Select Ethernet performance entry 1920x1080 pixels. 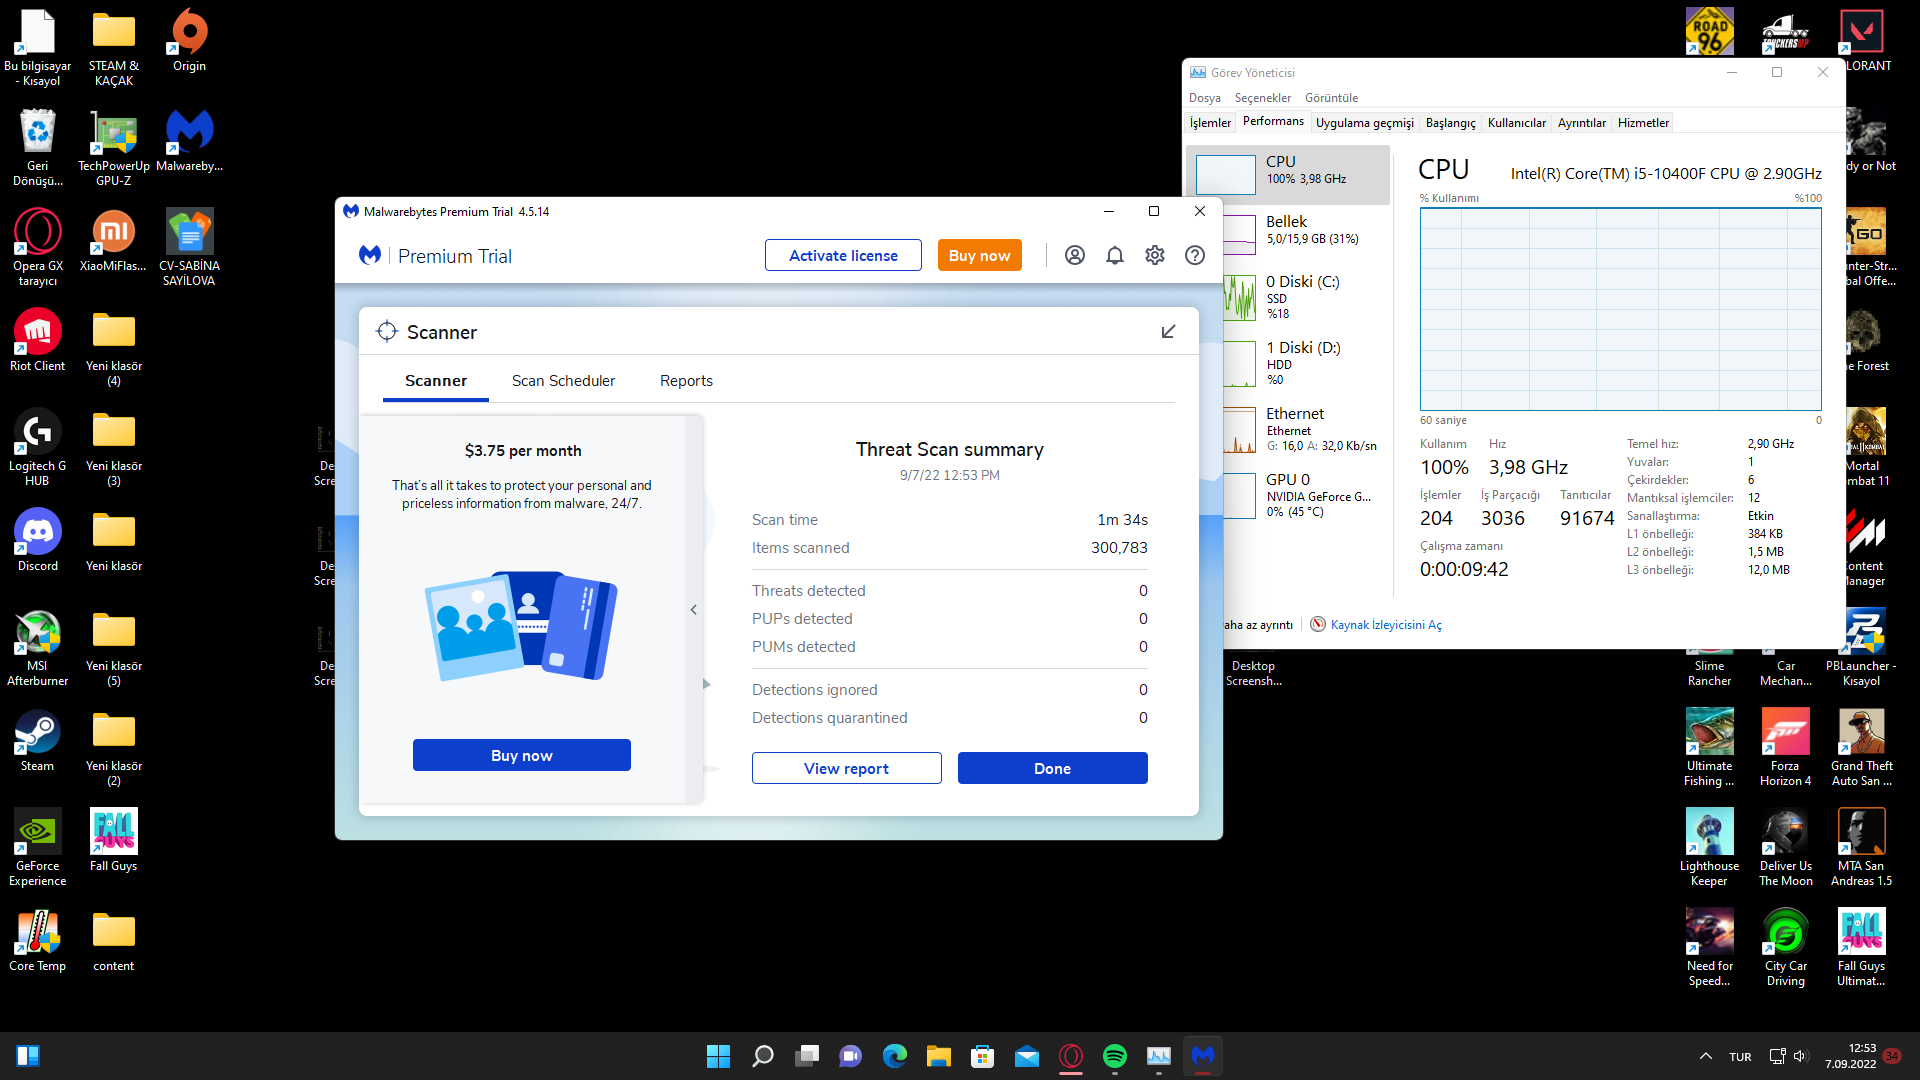[1305, 429]
